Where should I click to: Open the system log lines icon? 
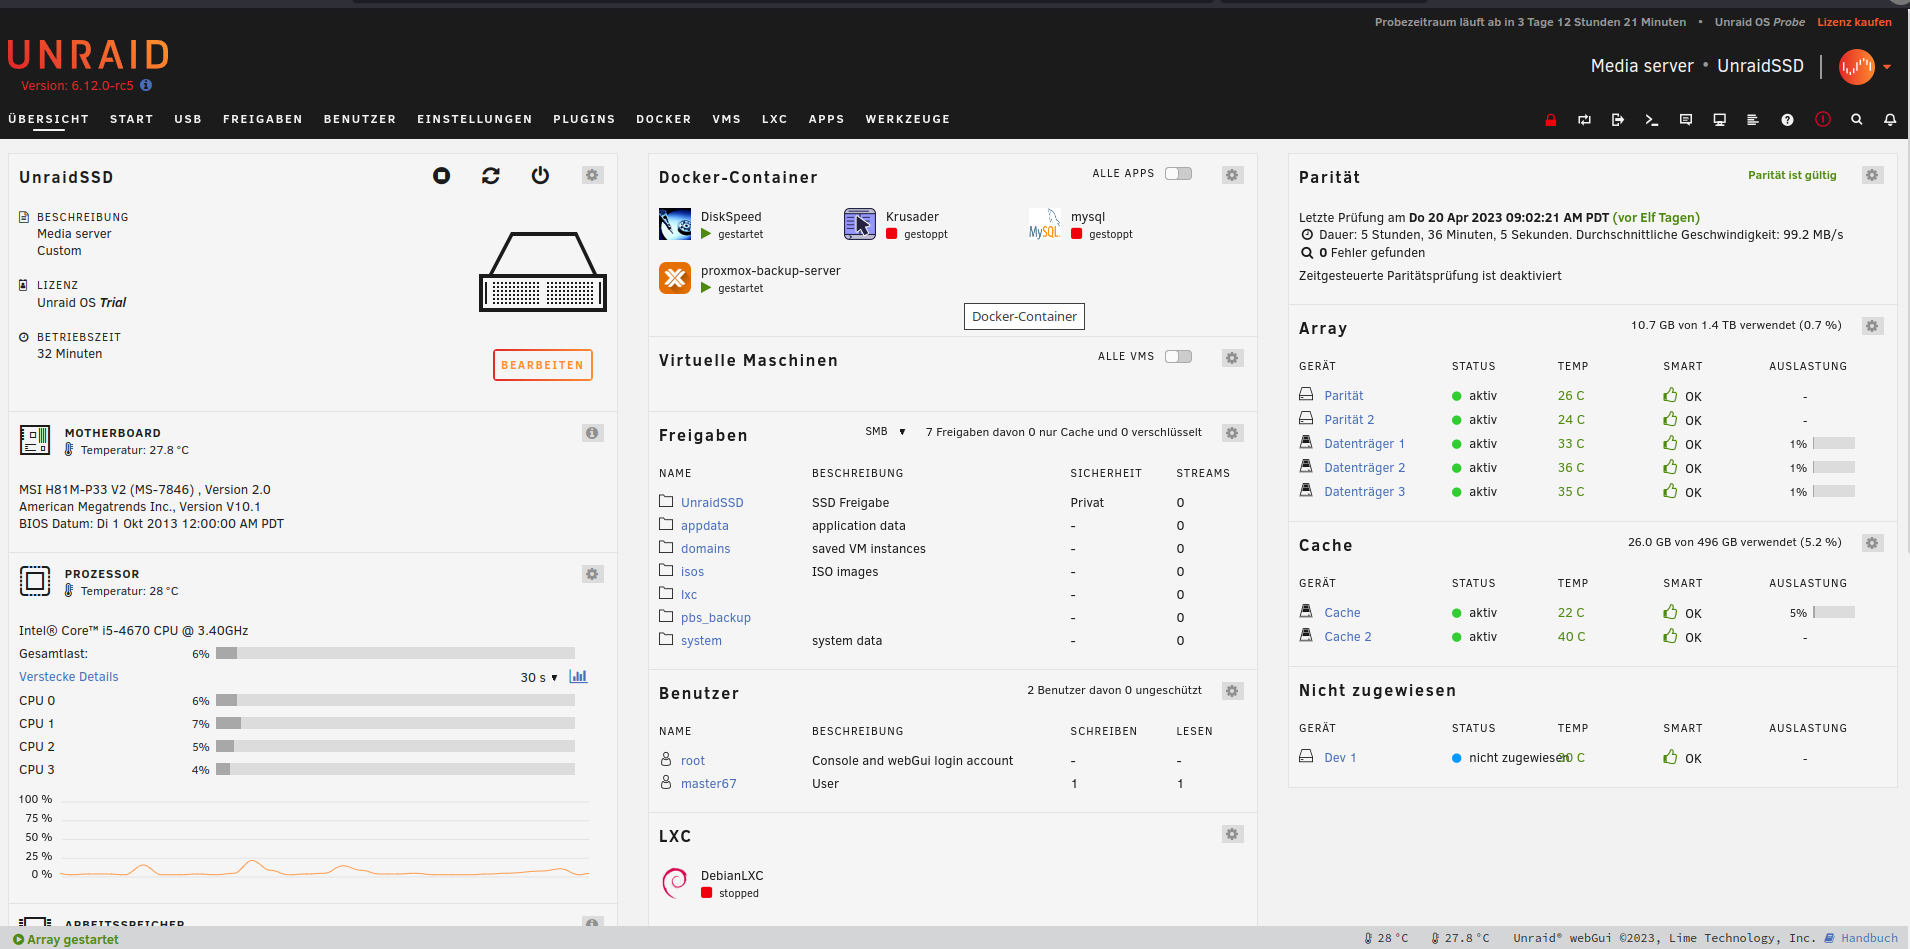tap(1753, 120)
